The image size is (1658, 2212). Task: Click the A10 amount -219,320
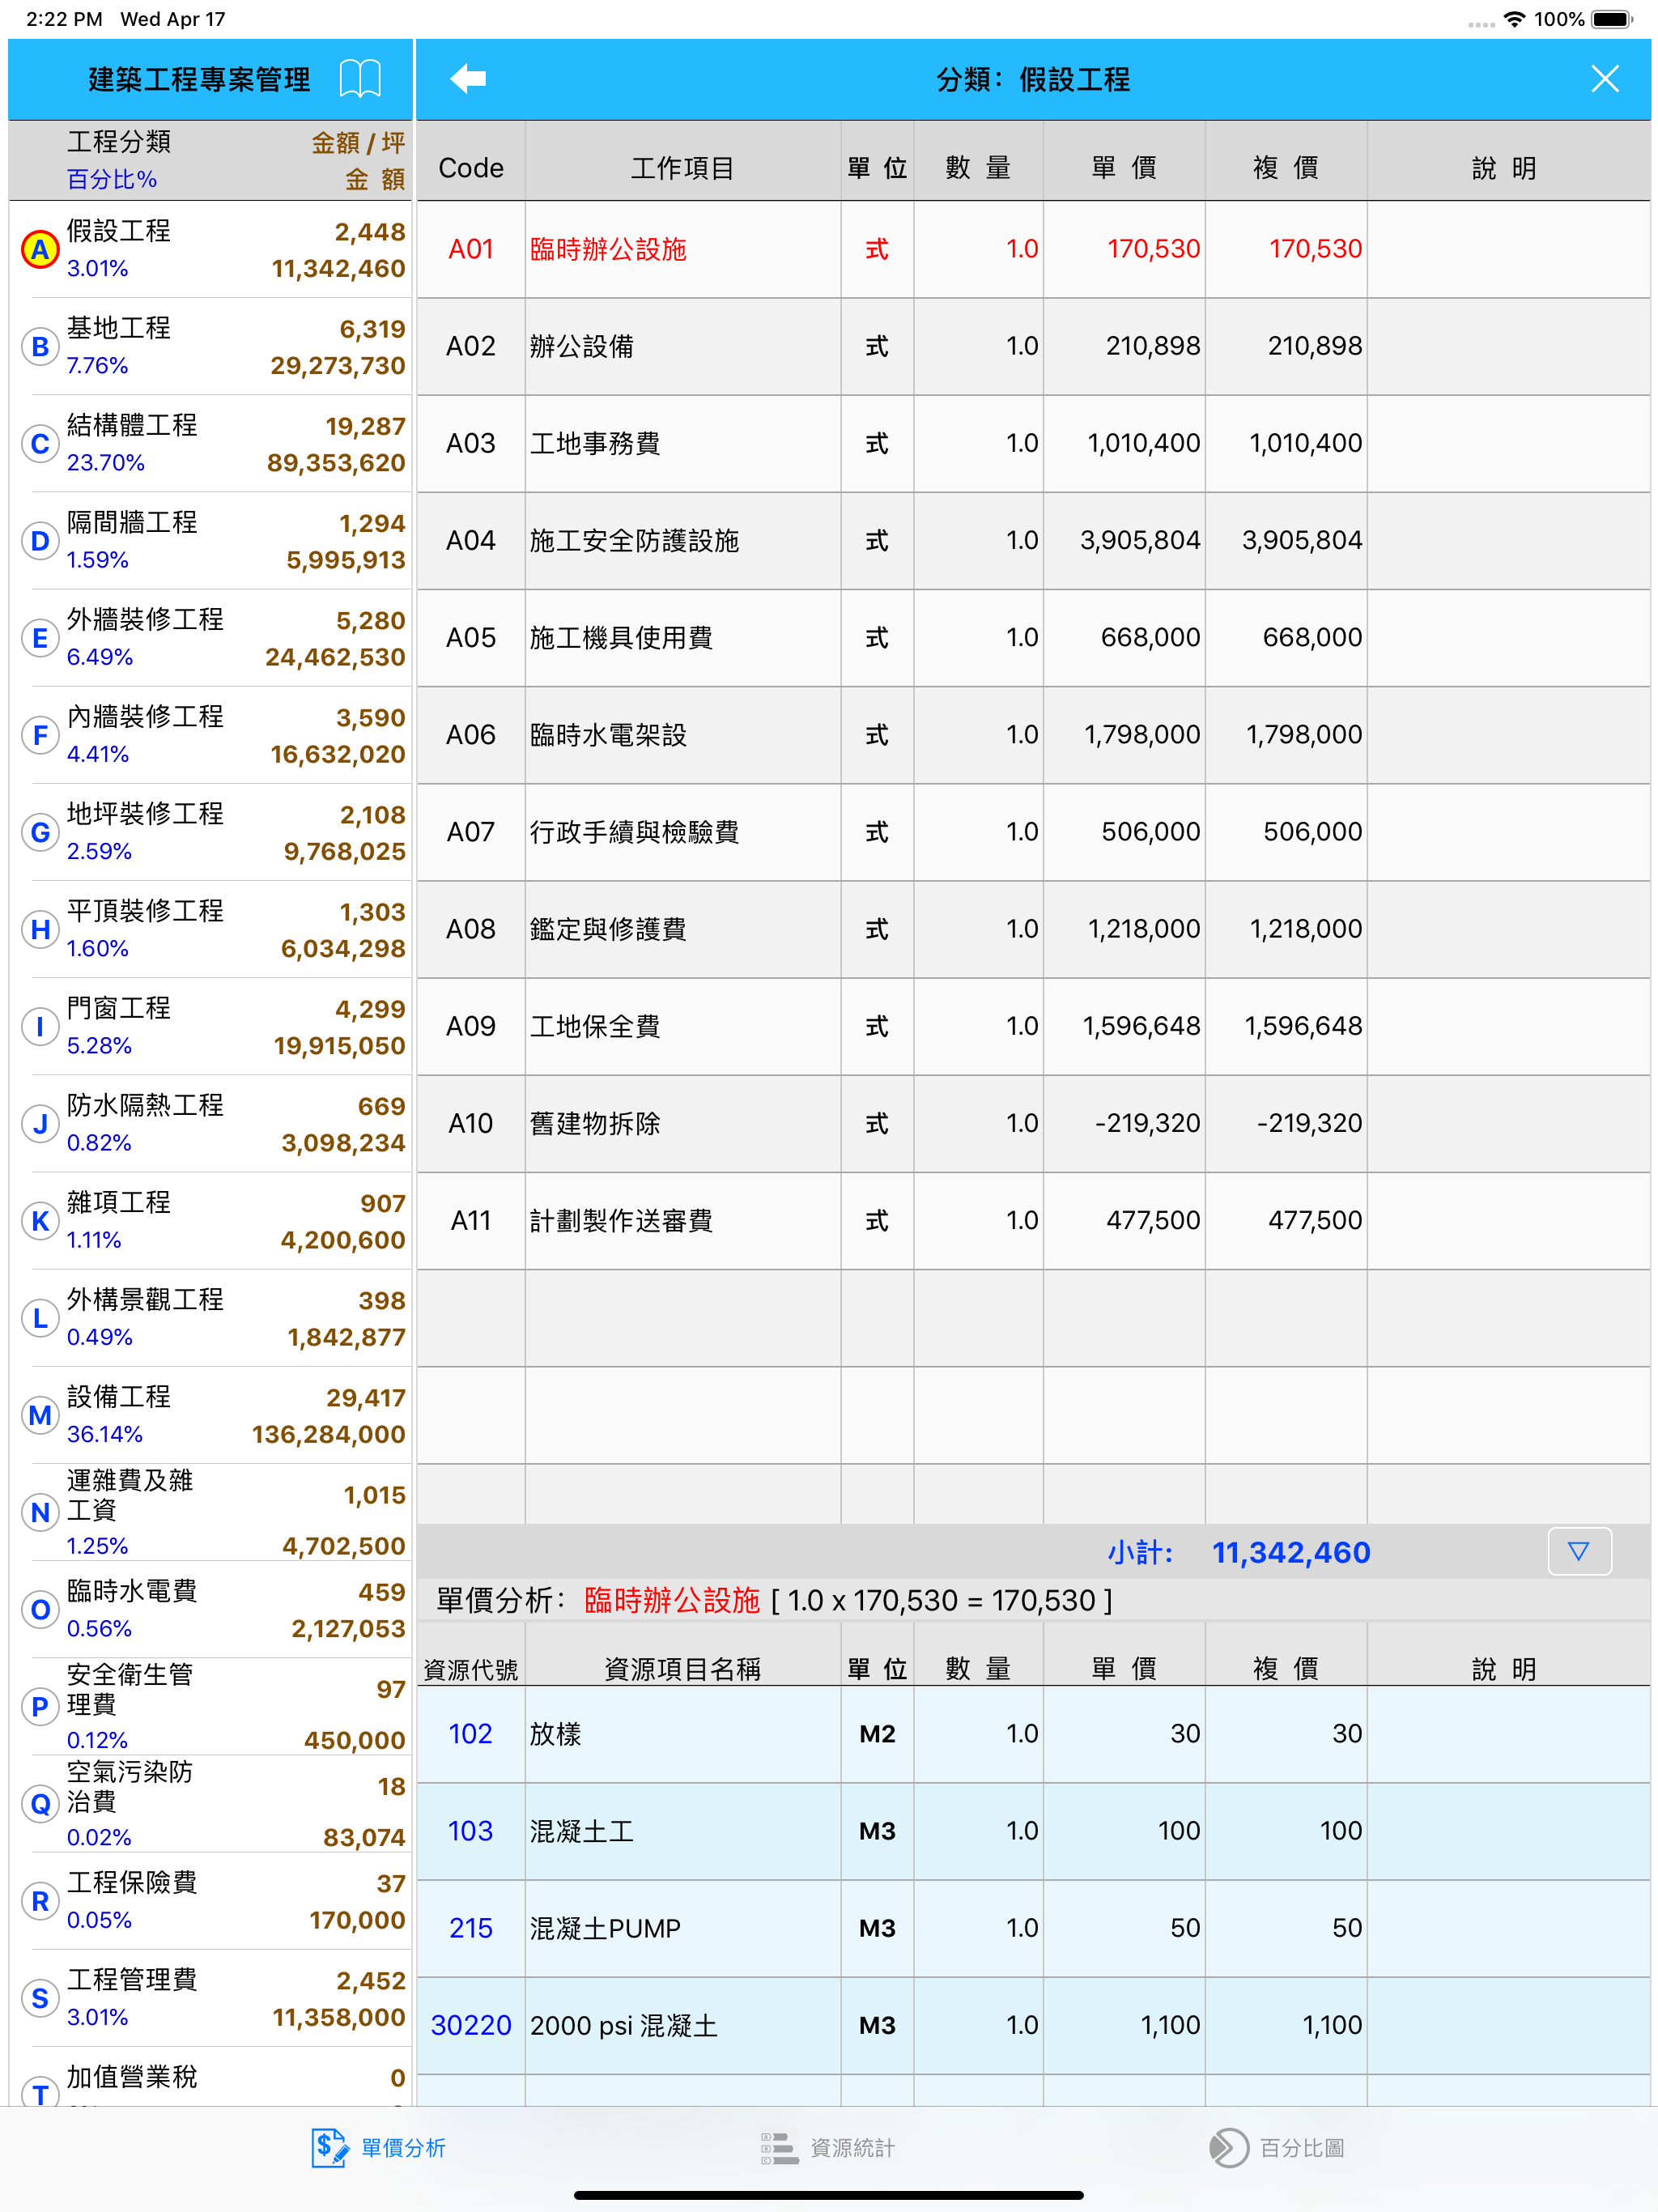(x=1309, y=1123)
